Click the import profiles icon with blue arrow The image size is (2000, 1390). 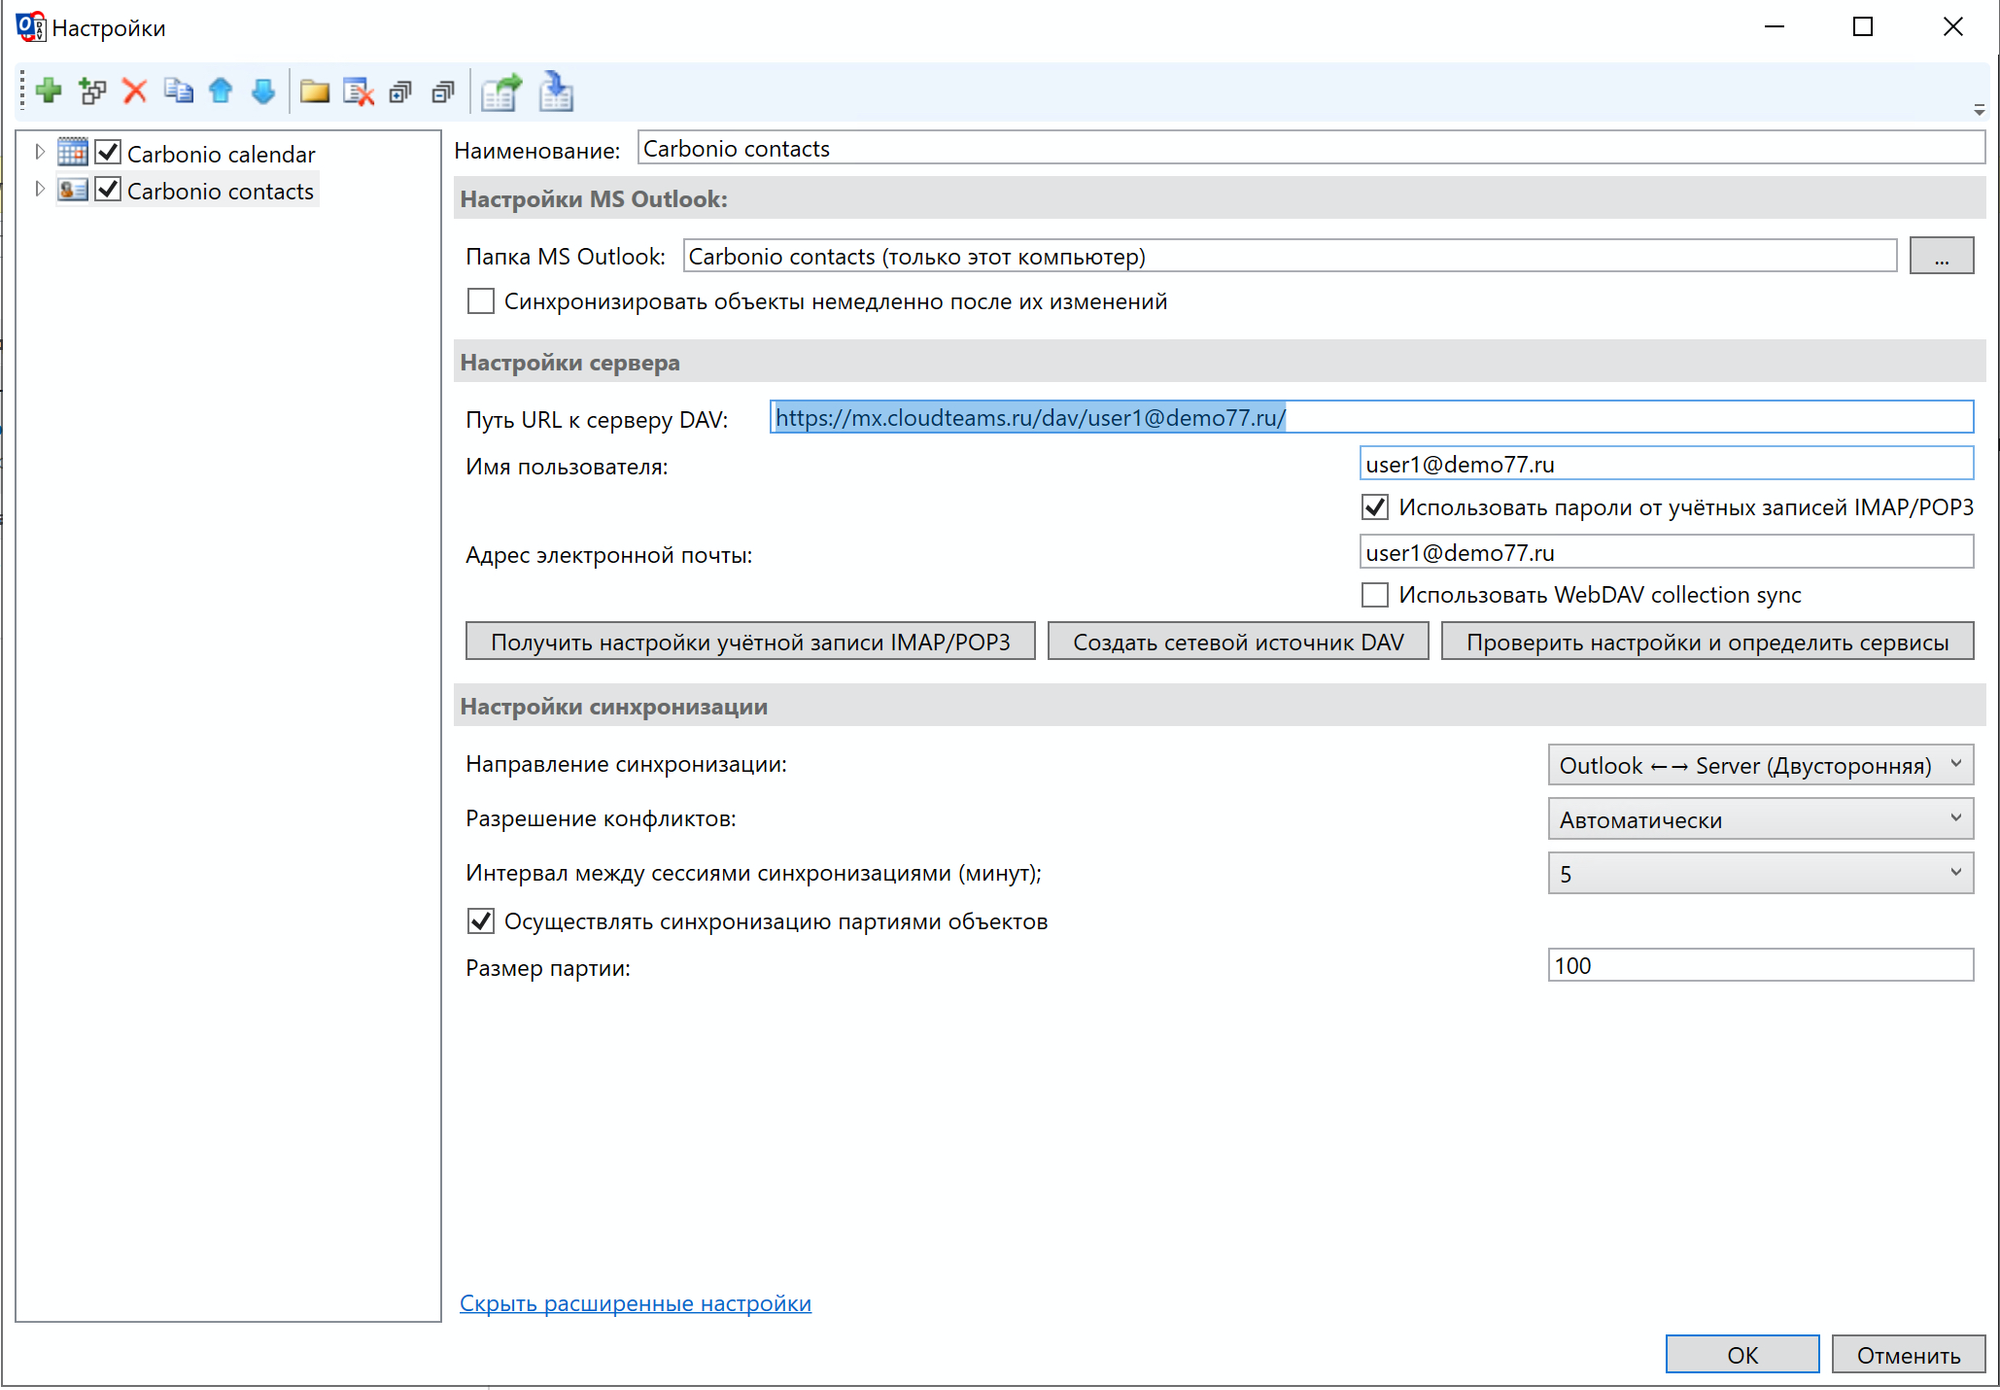click(556, 92)
